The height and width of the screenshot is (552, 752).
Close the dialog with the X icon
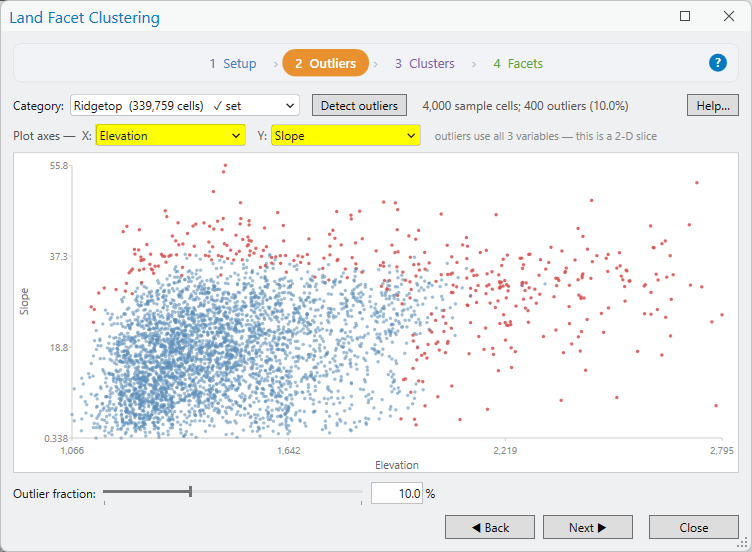728,16
